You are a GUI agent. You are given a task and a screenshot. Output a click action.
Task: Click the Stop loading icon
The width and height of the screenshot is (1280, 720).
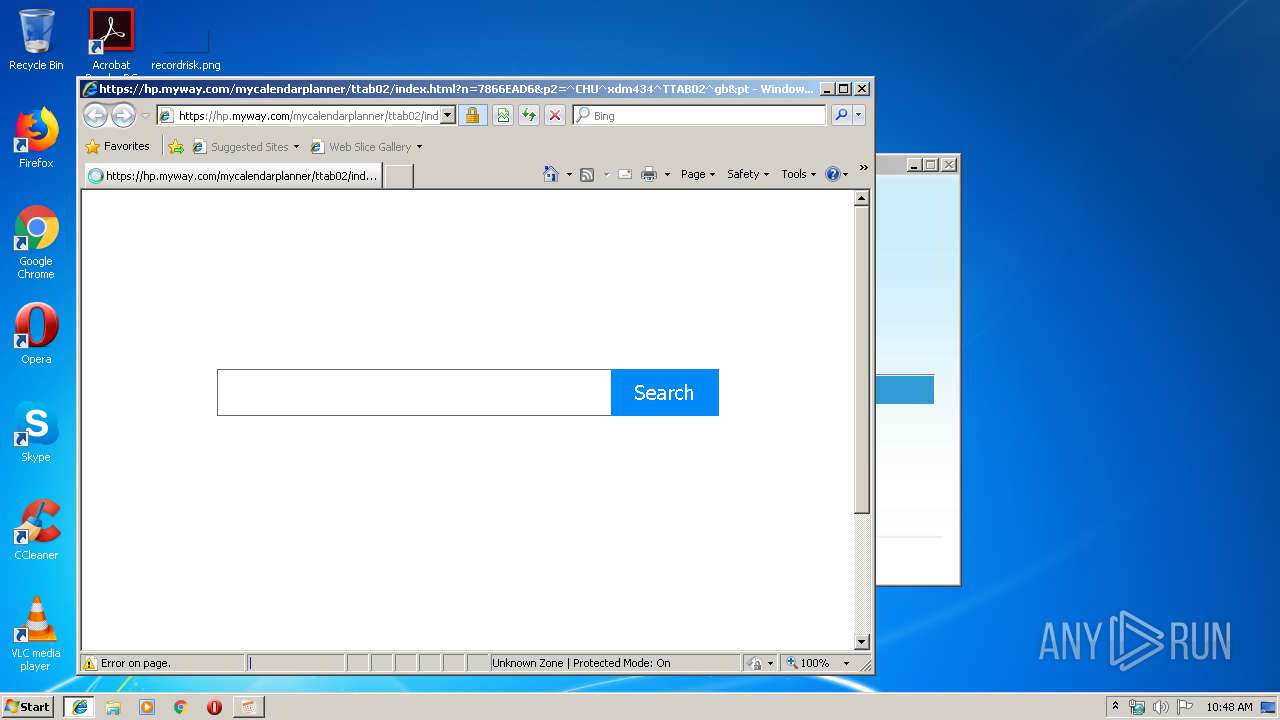[555, 115]
